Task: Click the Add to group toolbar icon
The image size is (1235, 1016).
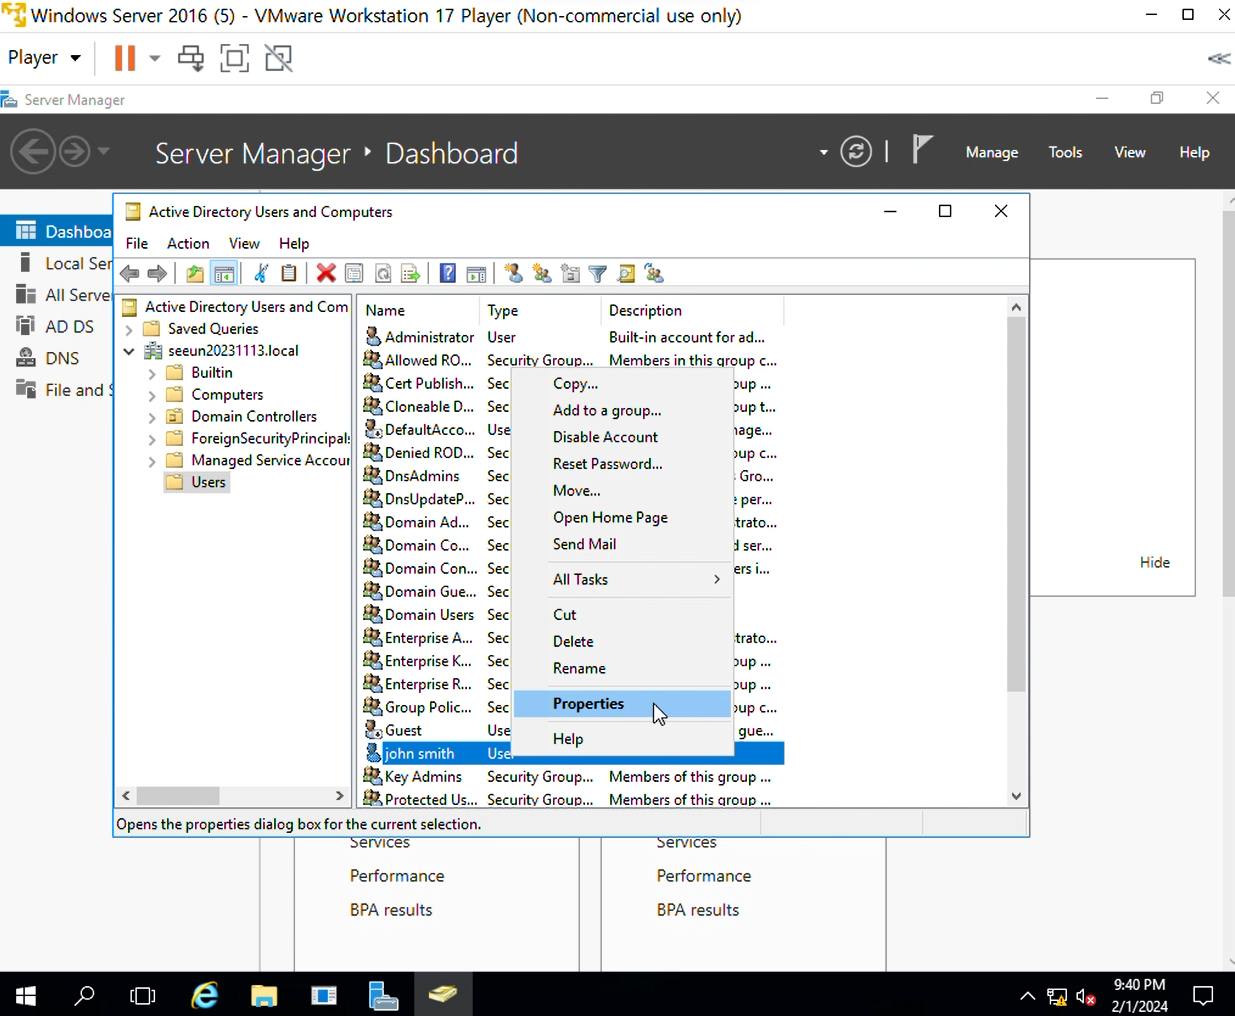Action: point(654,273)
